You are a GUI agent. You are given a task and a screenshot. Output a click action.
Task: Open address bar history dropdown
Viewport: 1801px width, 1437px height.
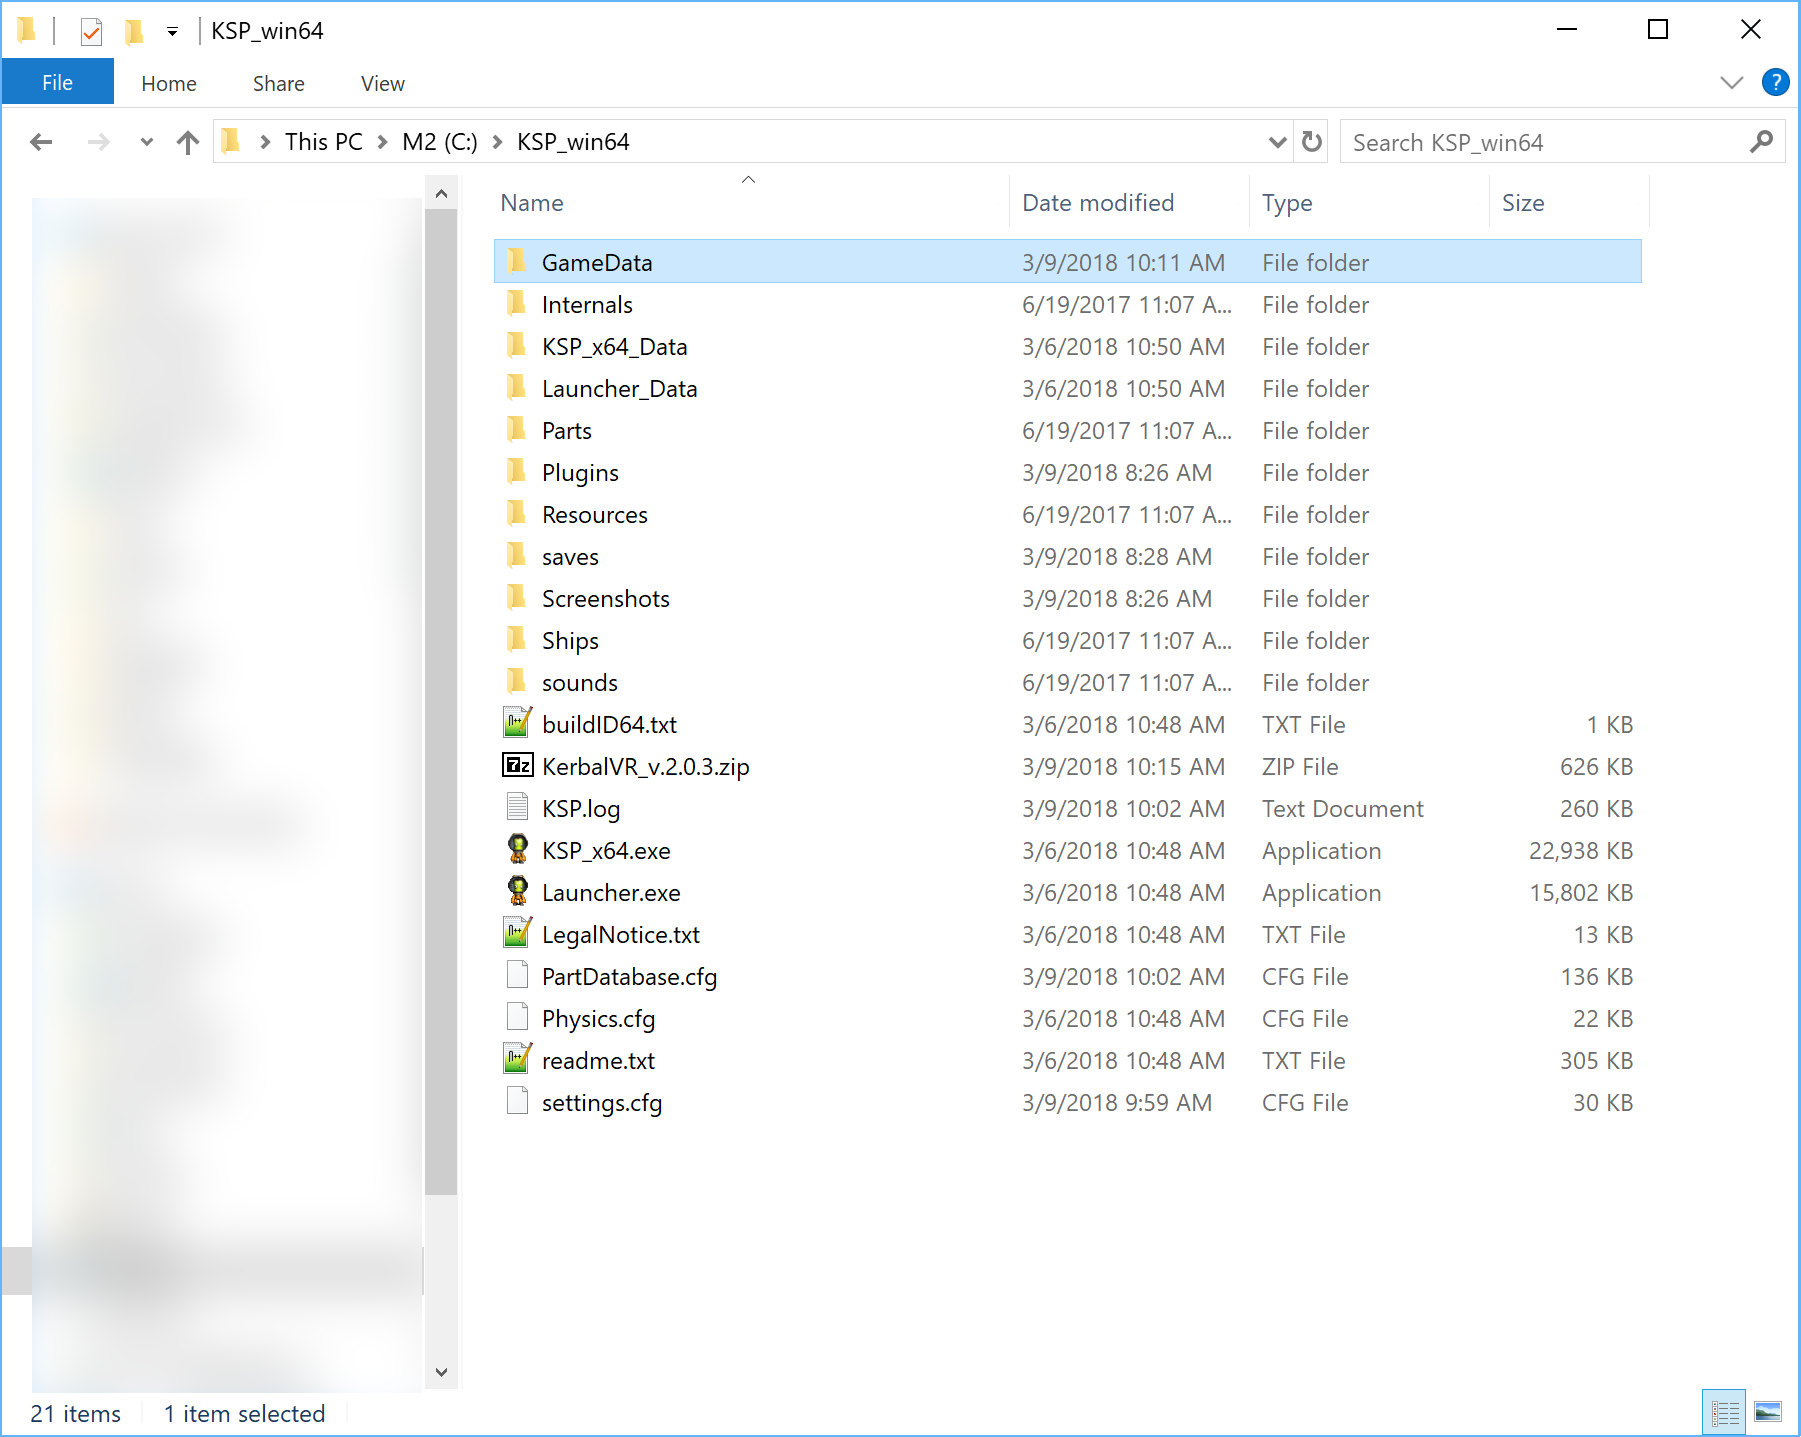[1277, 142]
